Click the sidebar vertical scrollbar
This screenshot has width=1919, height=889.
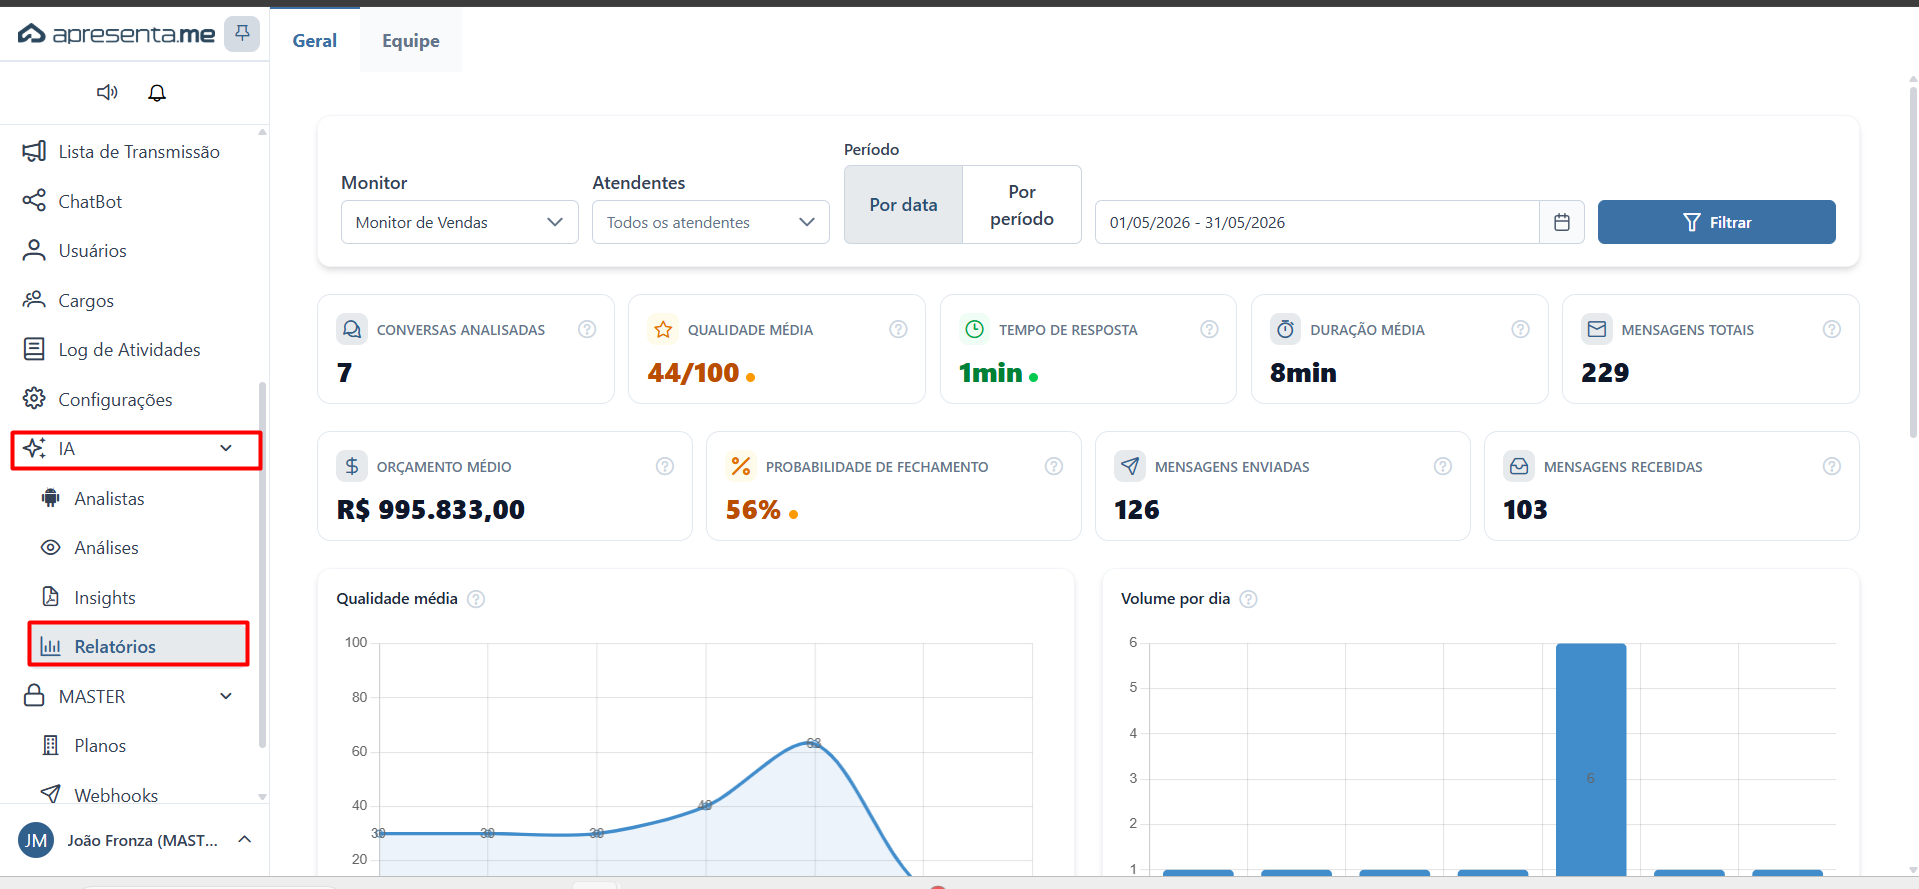[x=262, y=565]
